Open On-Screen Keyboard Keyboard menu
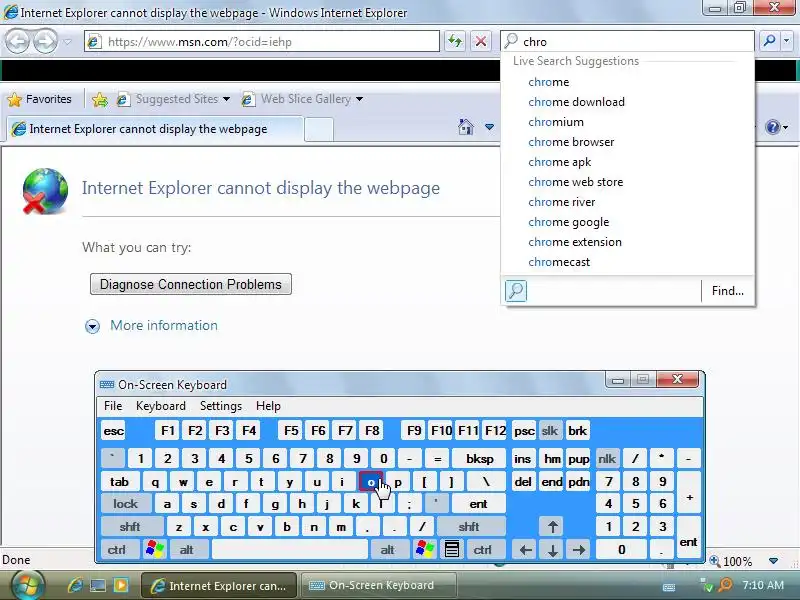The image size is (800, 600). 161,406
